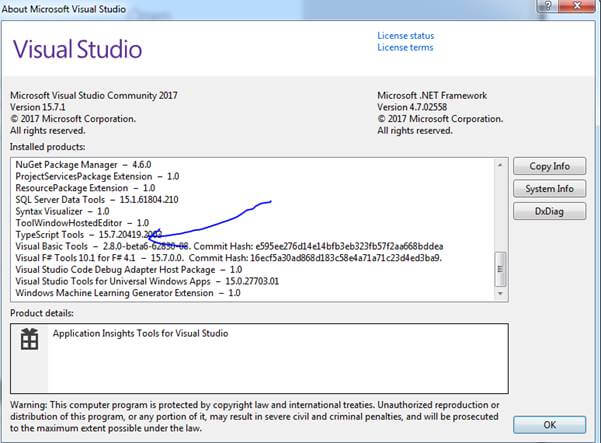
Task: Click the .NET Framework Version 4.7.02558 text
Action: pos(412,107)
